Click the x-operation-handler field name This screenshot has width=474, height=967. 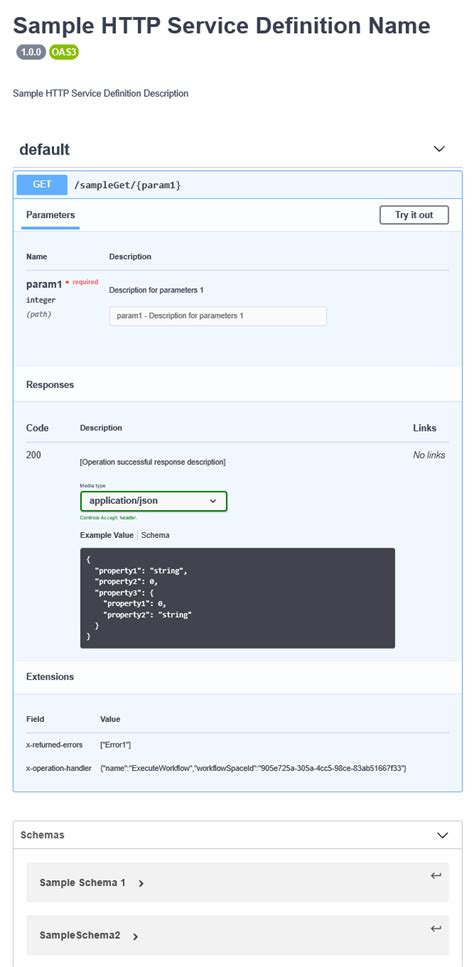pyautogui.click(x=59, y=768)
